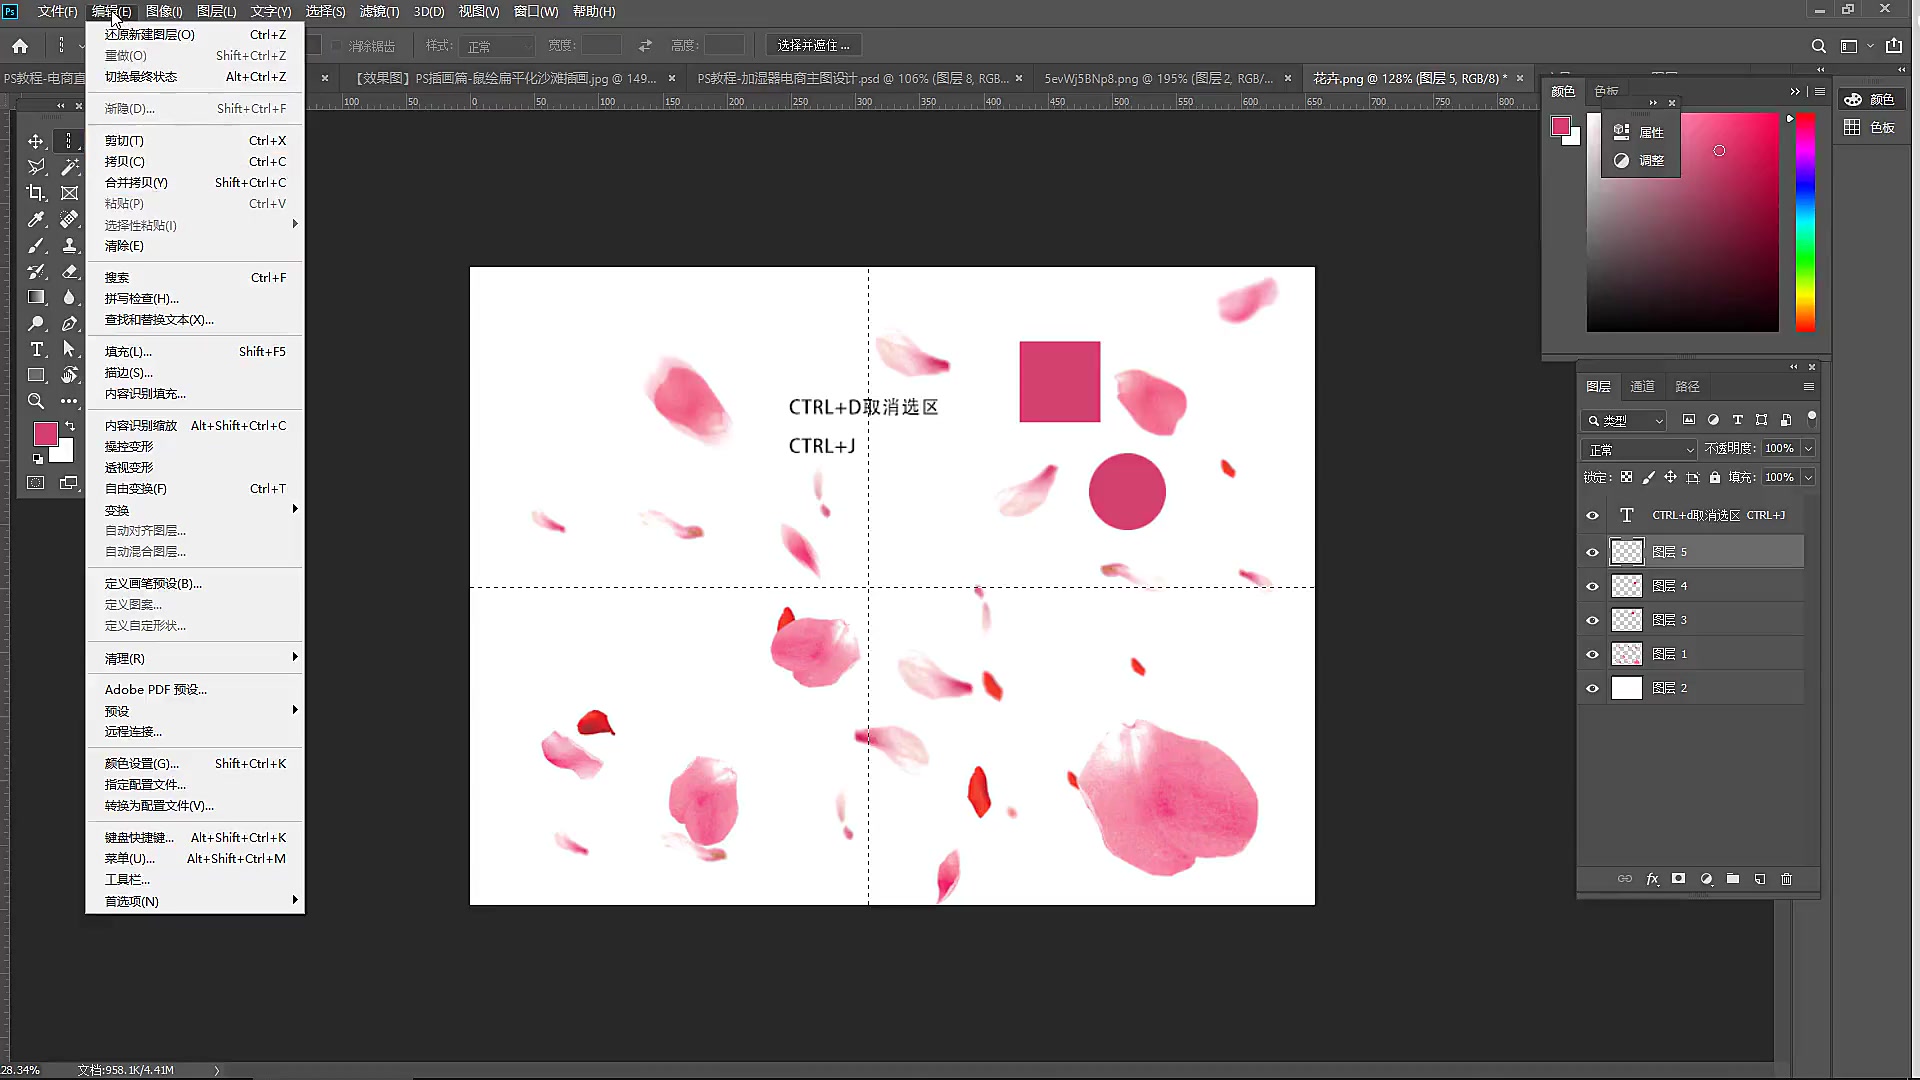The height and width of the screenshot is (1080, 1920).
Task: Select the Move tool
Action: tap(36, 141)
